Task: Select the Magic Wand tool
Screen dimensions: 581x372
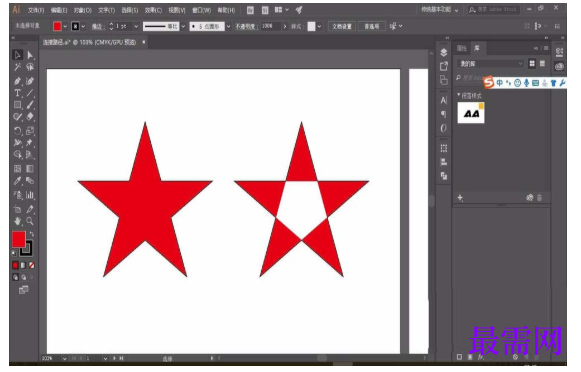Action: pyautogui.click(x=17, y=67)
